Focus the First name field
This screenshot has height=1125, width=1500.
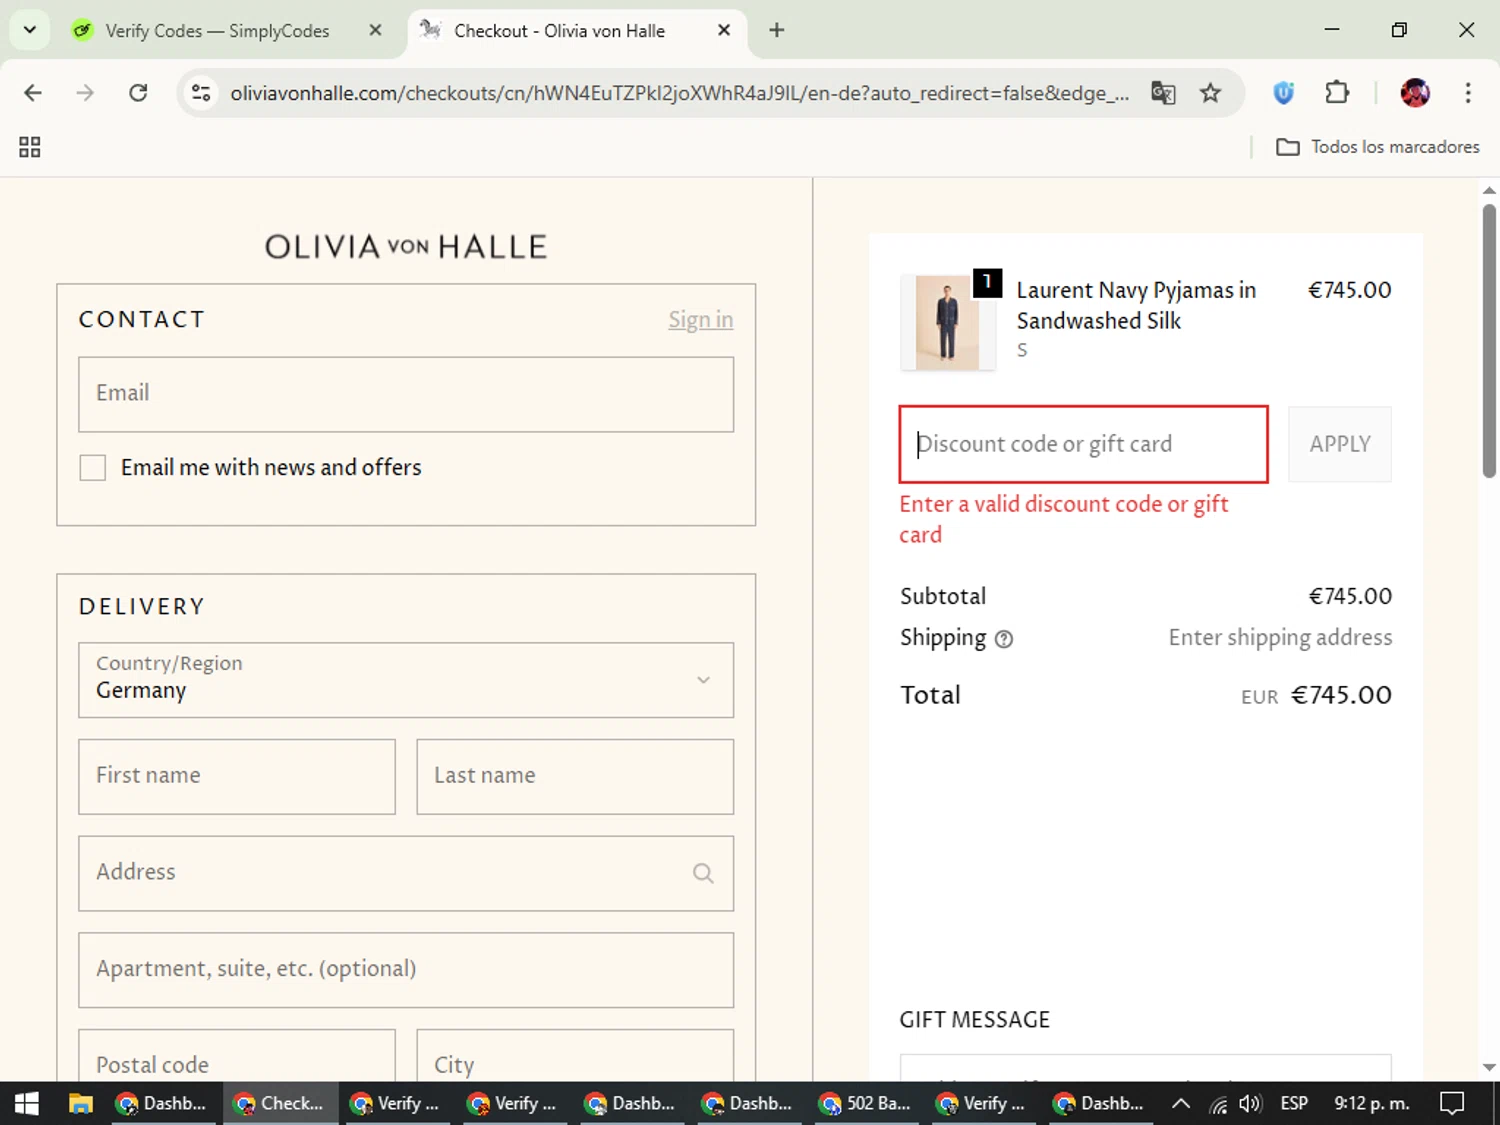[237, 776]
